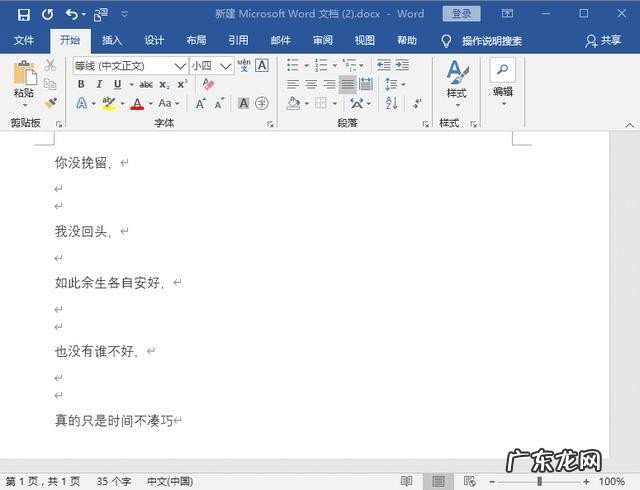
Task: Click the 100% zoom level
Action: click(x=612, y=481)
